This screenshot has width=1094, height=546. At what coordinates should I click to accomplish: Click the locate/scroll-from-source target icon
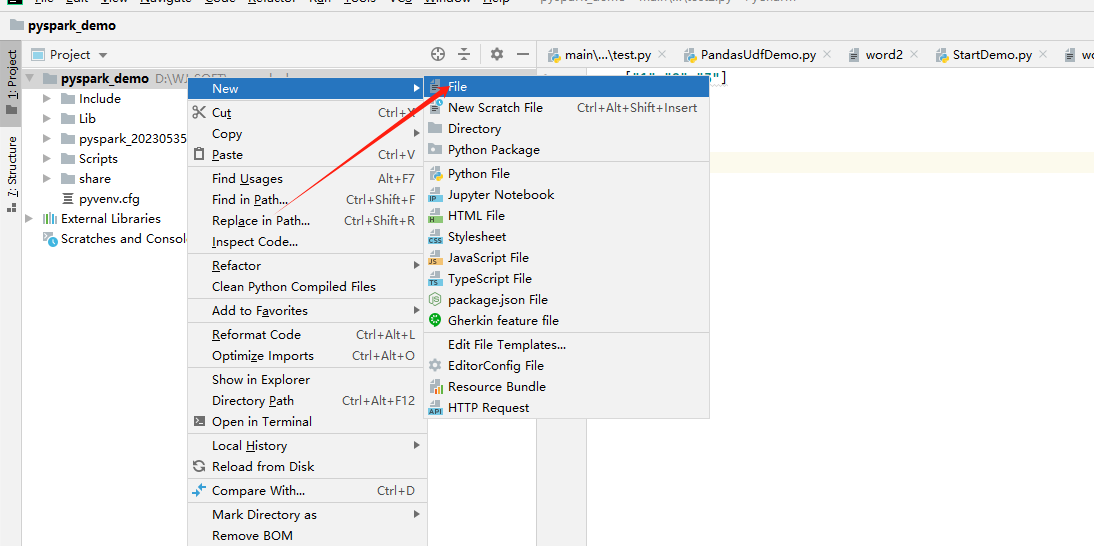point(438,55)
